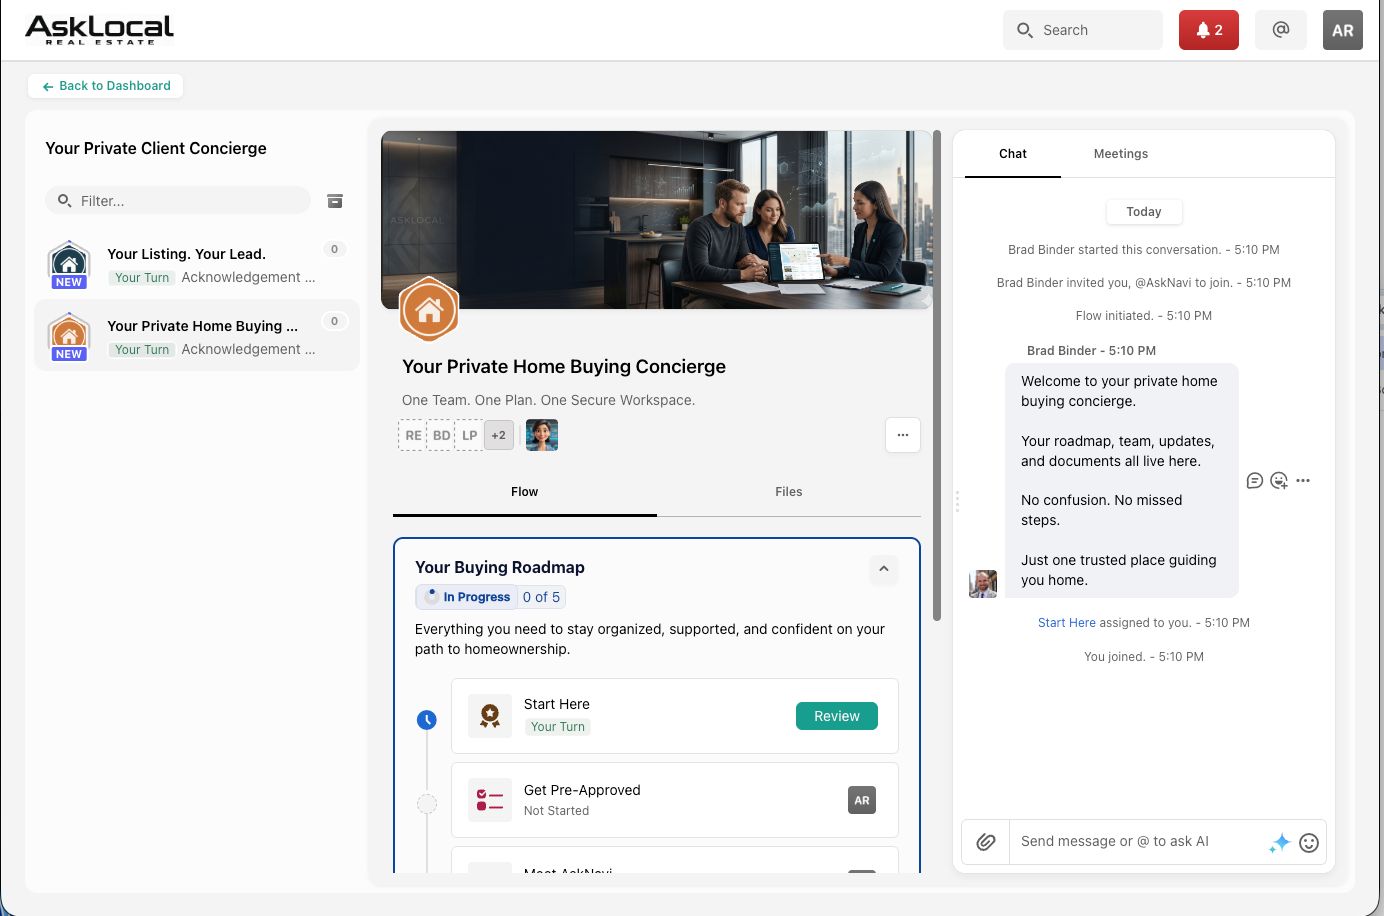Screen dimensions: 1384x916
Task: Open the concierge more options menu
Action: [903, 435]
